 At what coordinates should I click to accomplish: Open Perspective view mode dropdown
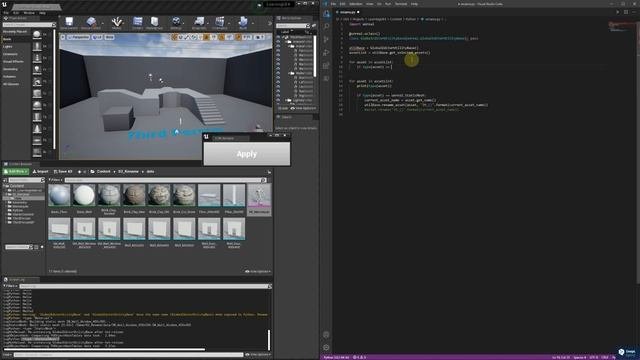[78, 37]
